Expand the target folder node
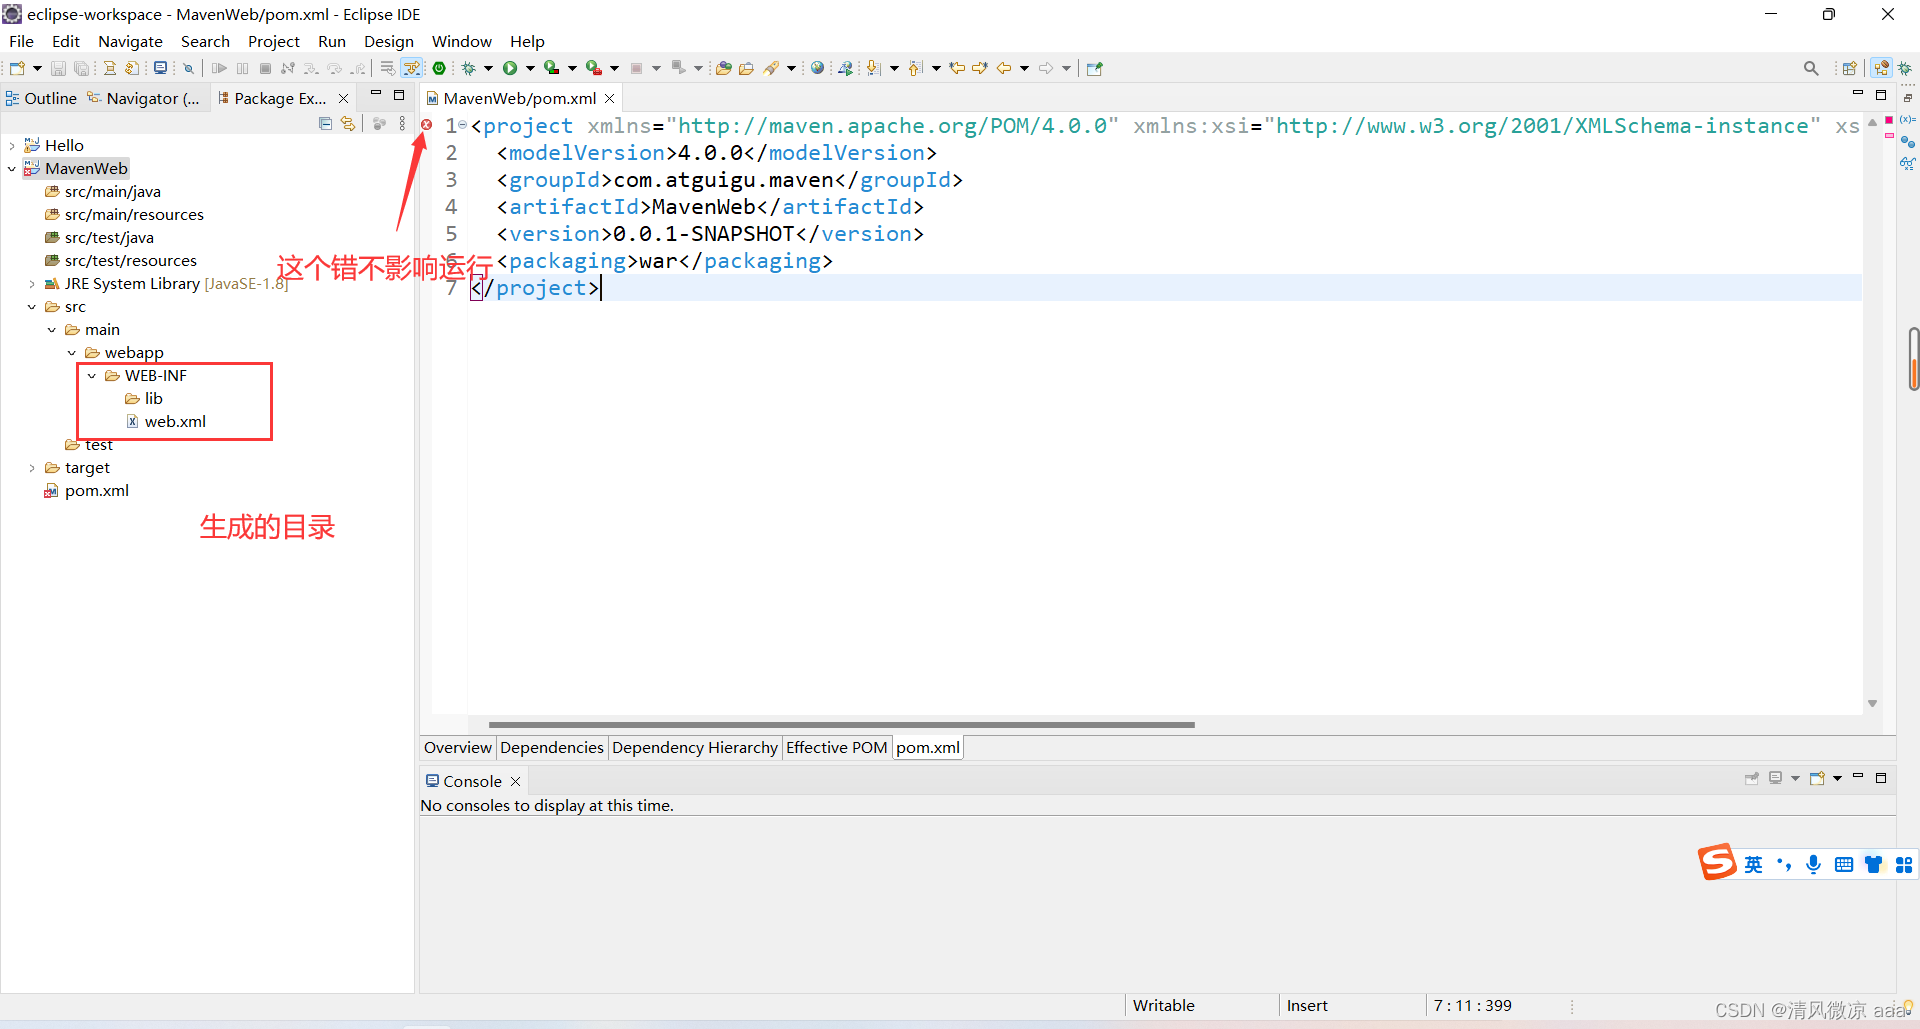Screen dimensions: 1920x1029 click(x=32, y=468)
